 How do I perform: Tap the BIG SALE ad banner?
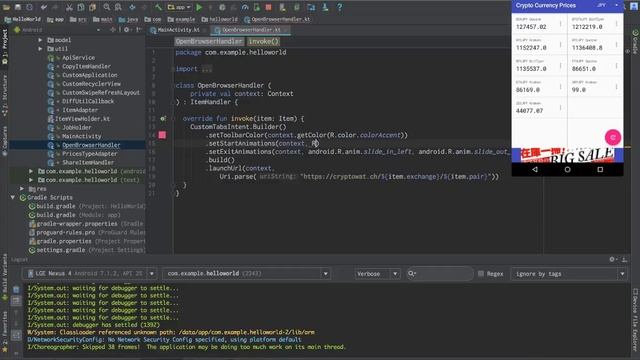[x=567, y=155]
